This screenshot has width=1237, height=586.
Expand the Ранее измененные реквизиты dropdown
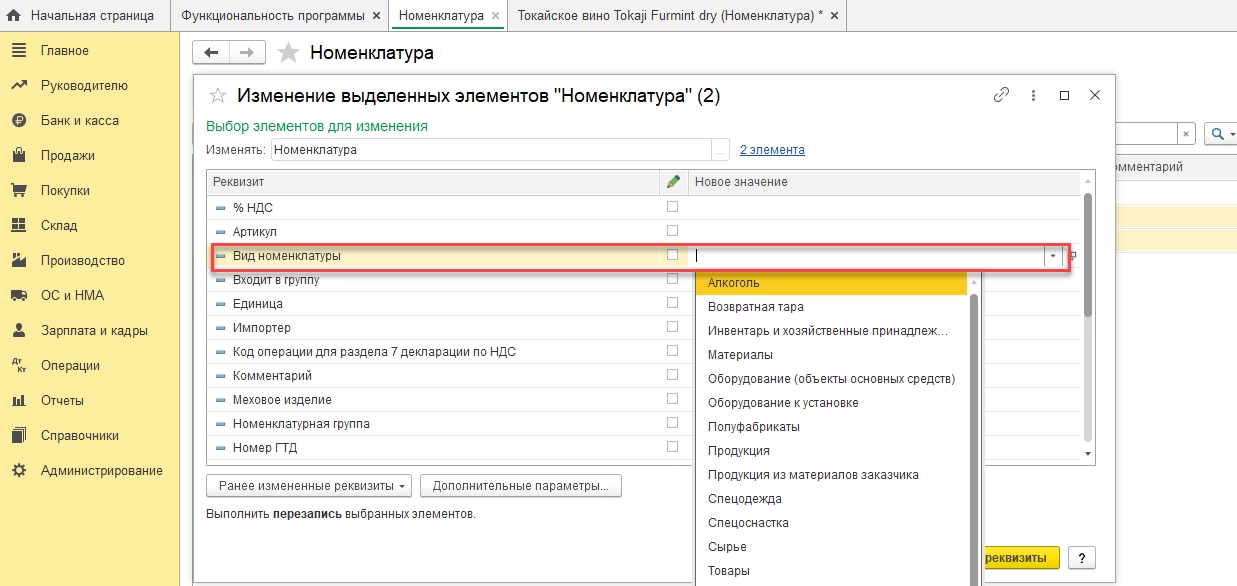point(310,486)
